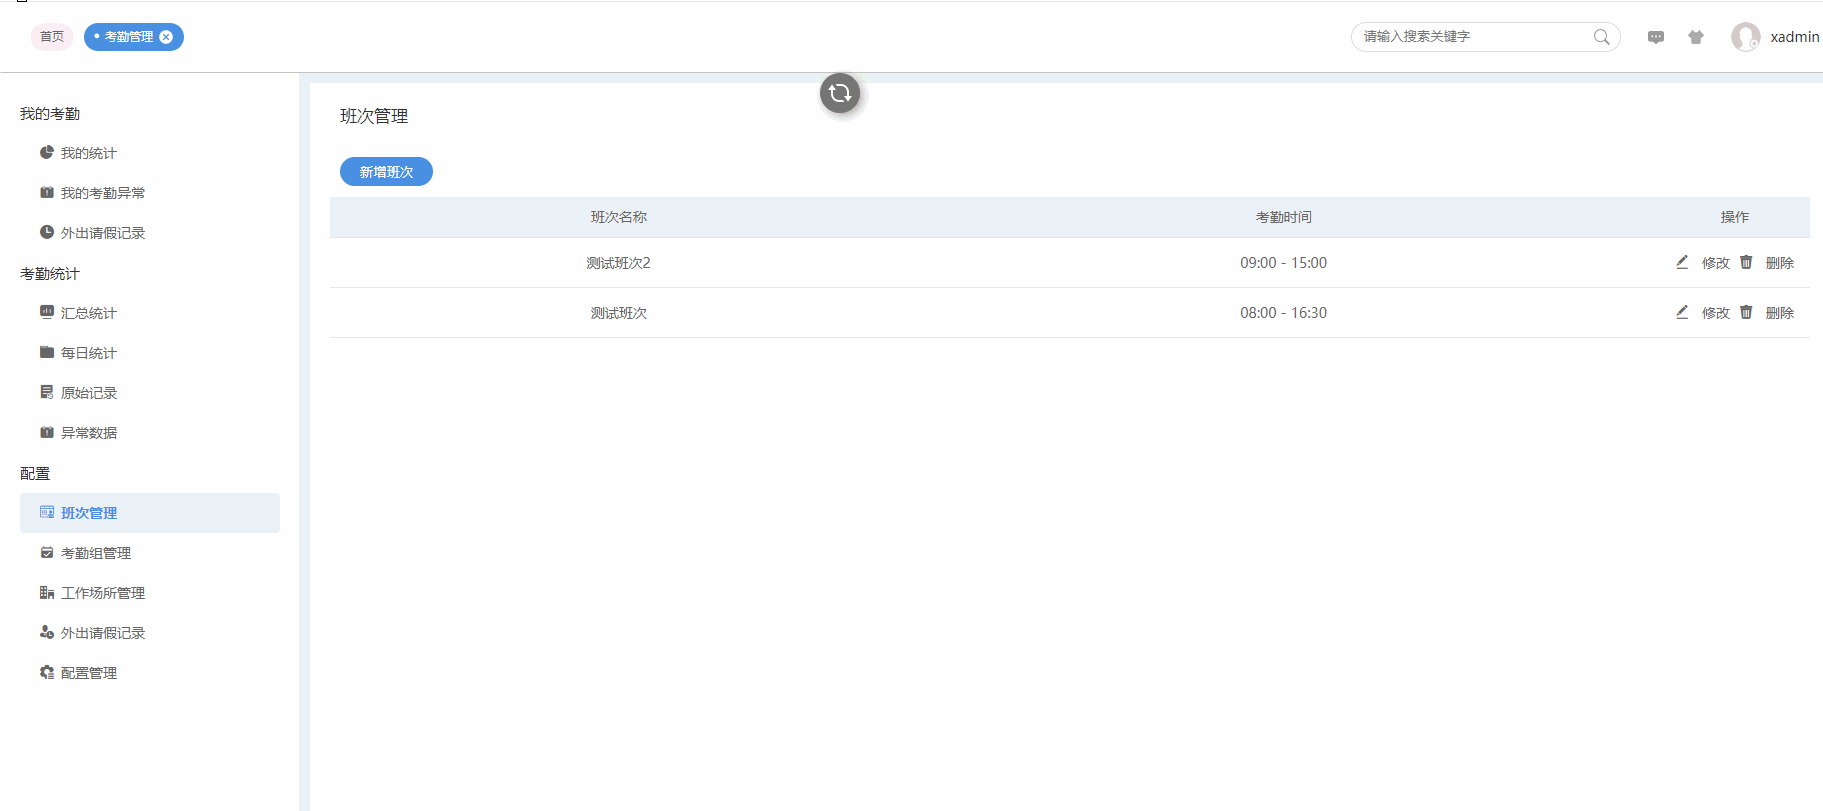Click the 班次名称 column header
The width and height of the screenshot is (1823, 811).
point(619,217)
